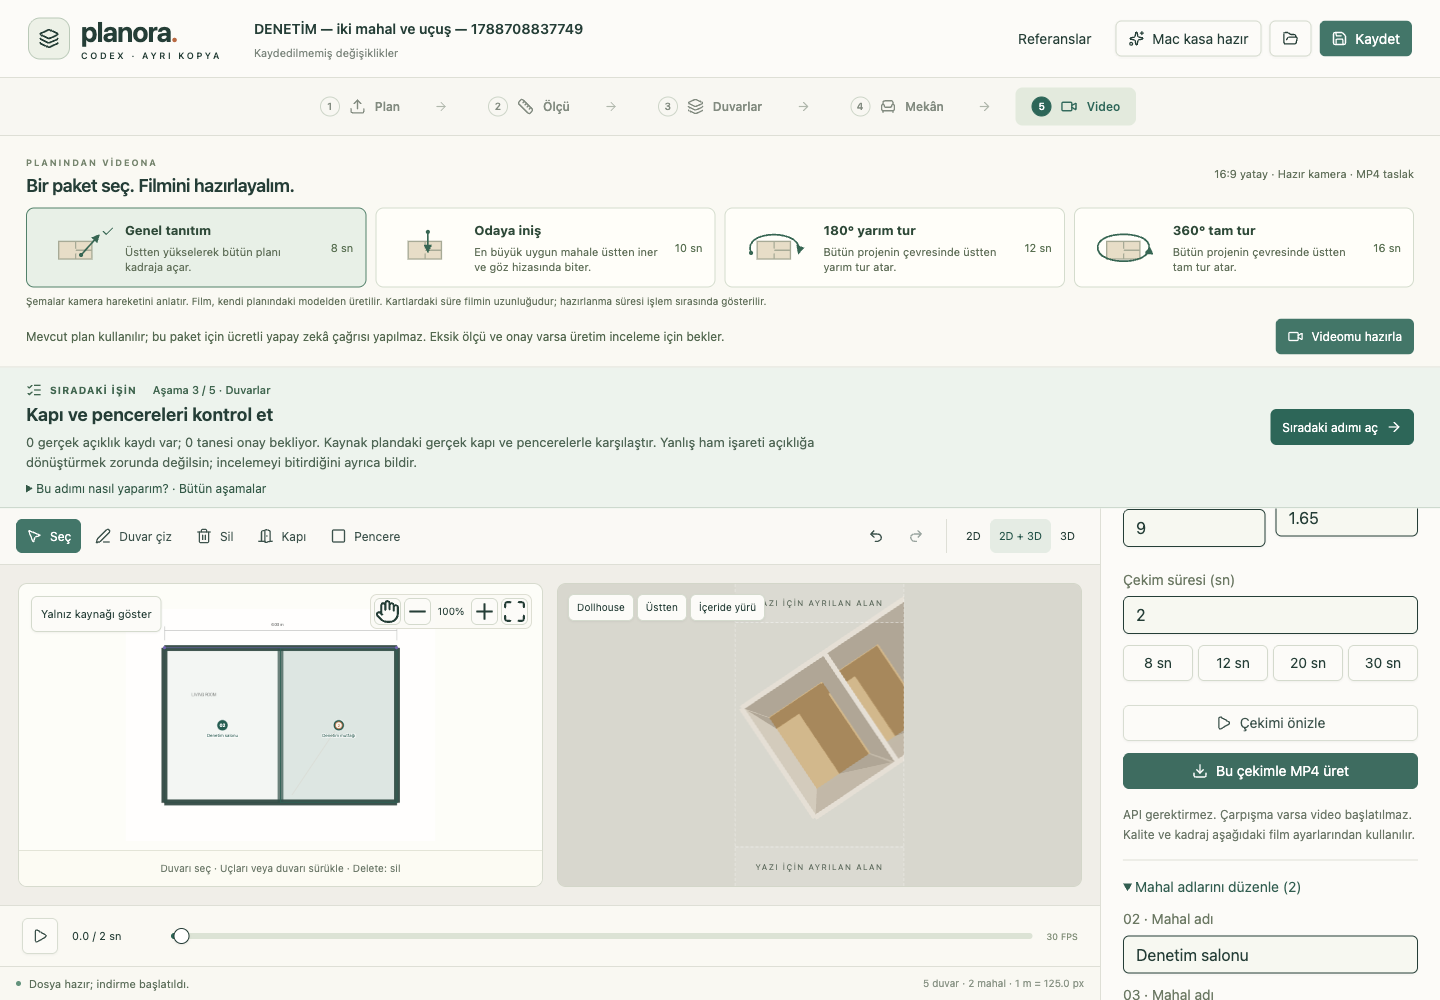Open the folder icon button
Viewport: 1440px width, 1000px height.
click(1290, 39)
